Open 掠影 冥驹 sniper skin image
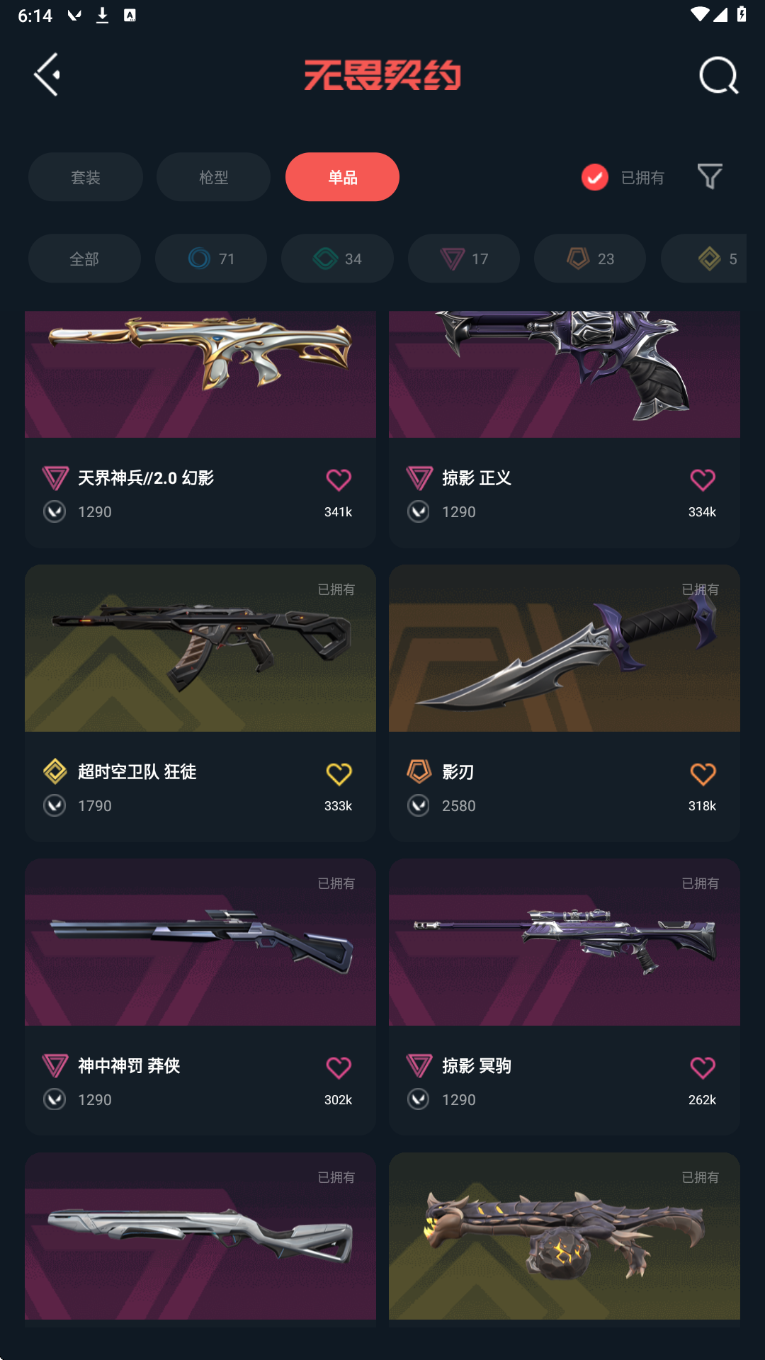Screen dimensions: 765x1360 (x=564, y=942)
